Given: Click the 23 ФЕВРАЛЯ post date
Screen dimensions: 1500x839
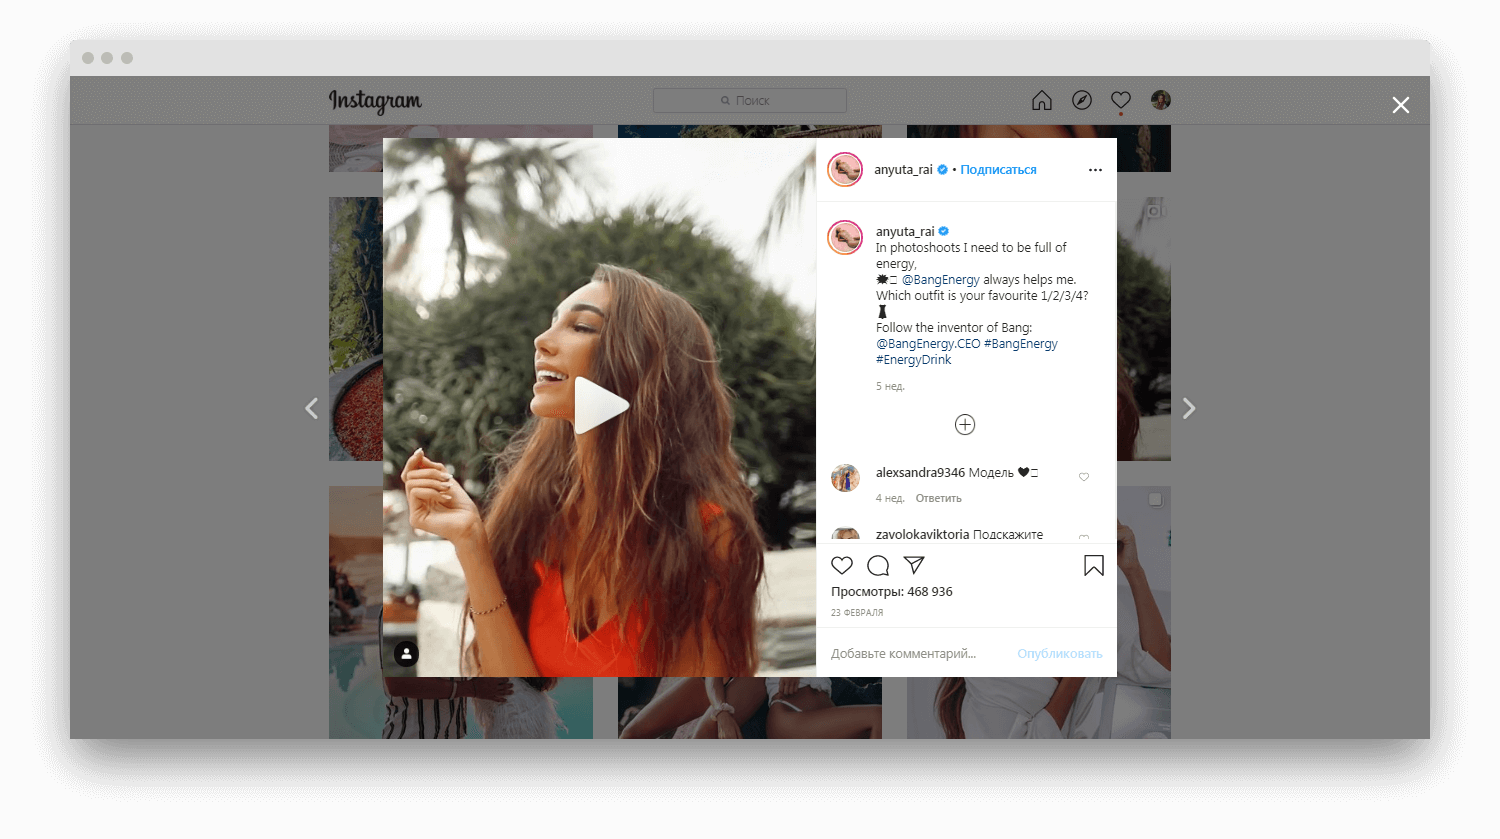Looking at the screenshot, I should click(x=857, y=613).
